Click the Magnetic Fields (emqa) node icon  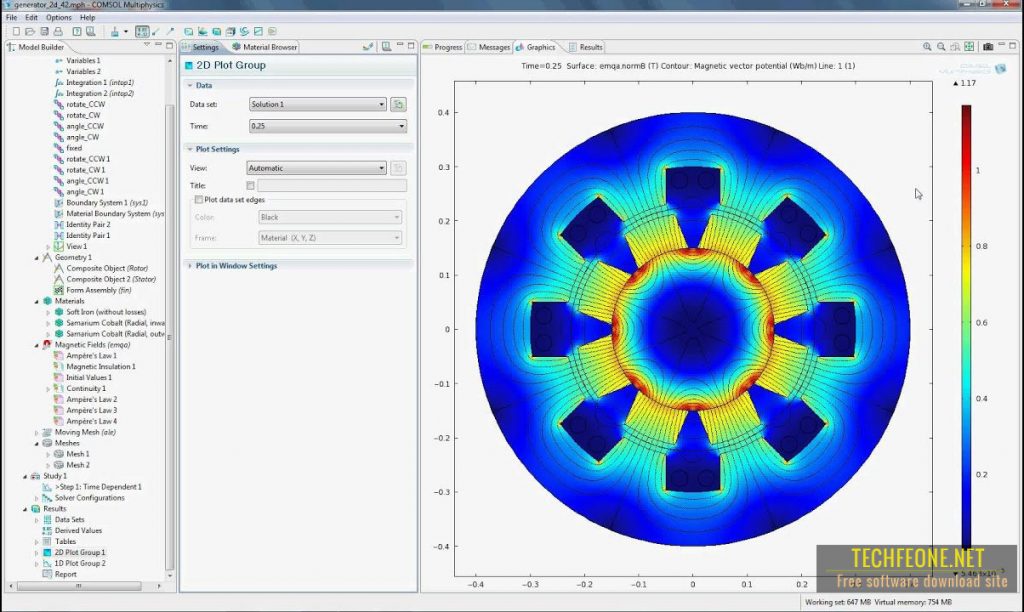pos(47,345)
